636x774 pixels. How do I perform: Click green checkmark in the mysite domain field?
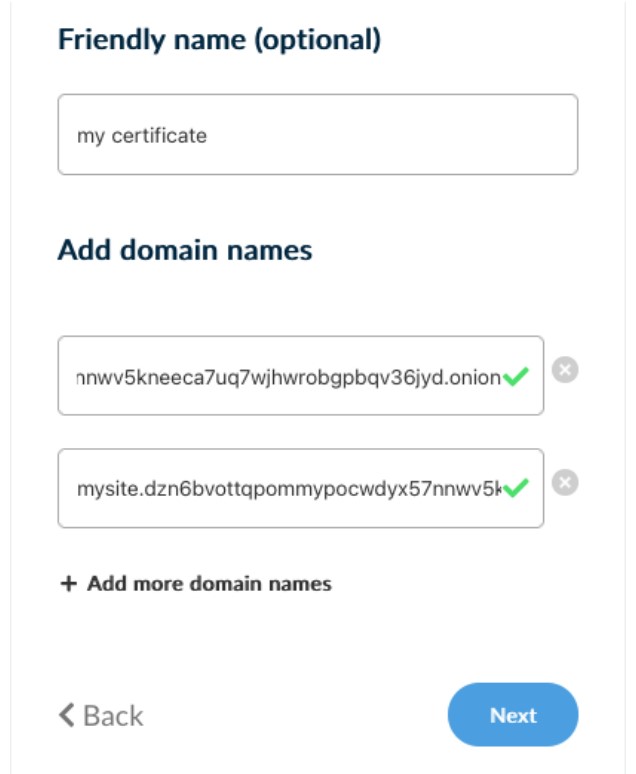(x=516, y=489)
